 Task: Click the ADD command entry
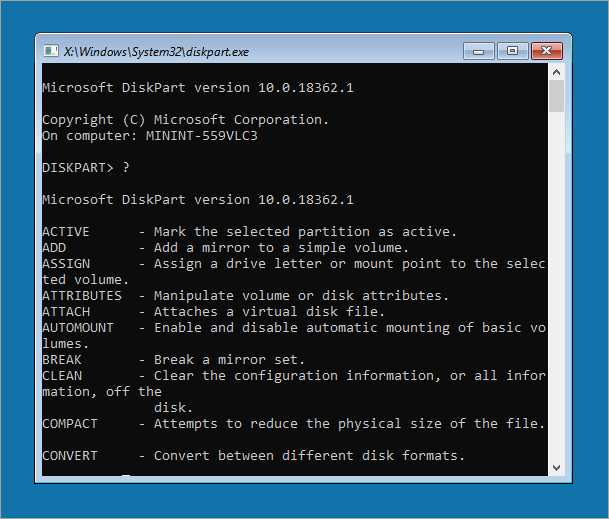click(54, 248)
